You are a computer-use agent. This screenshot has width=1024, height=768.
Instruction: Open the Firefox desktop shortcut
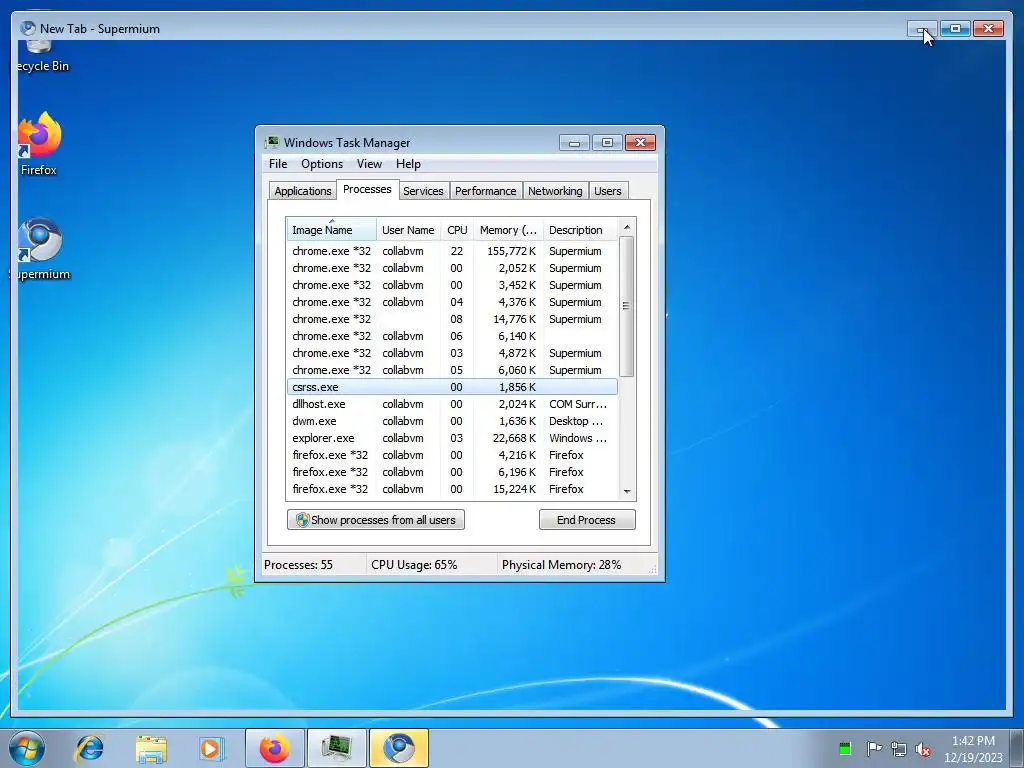click(x=39, y=144)
